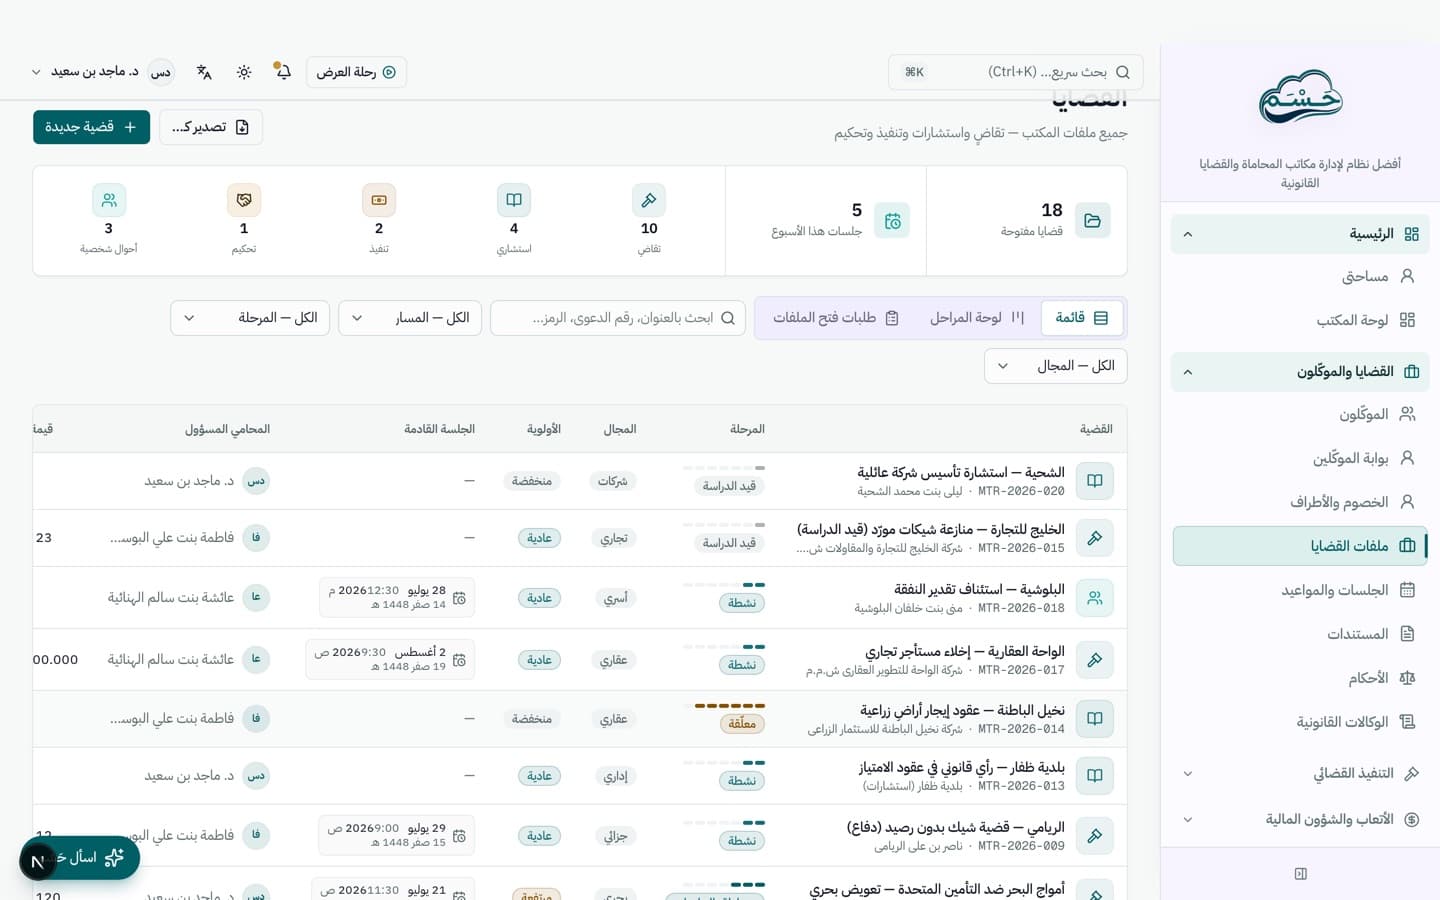1440x900 pixels.
Task: Open الجلسات والمواعيد in the sidebar
Action: (x=1300, y=590)
